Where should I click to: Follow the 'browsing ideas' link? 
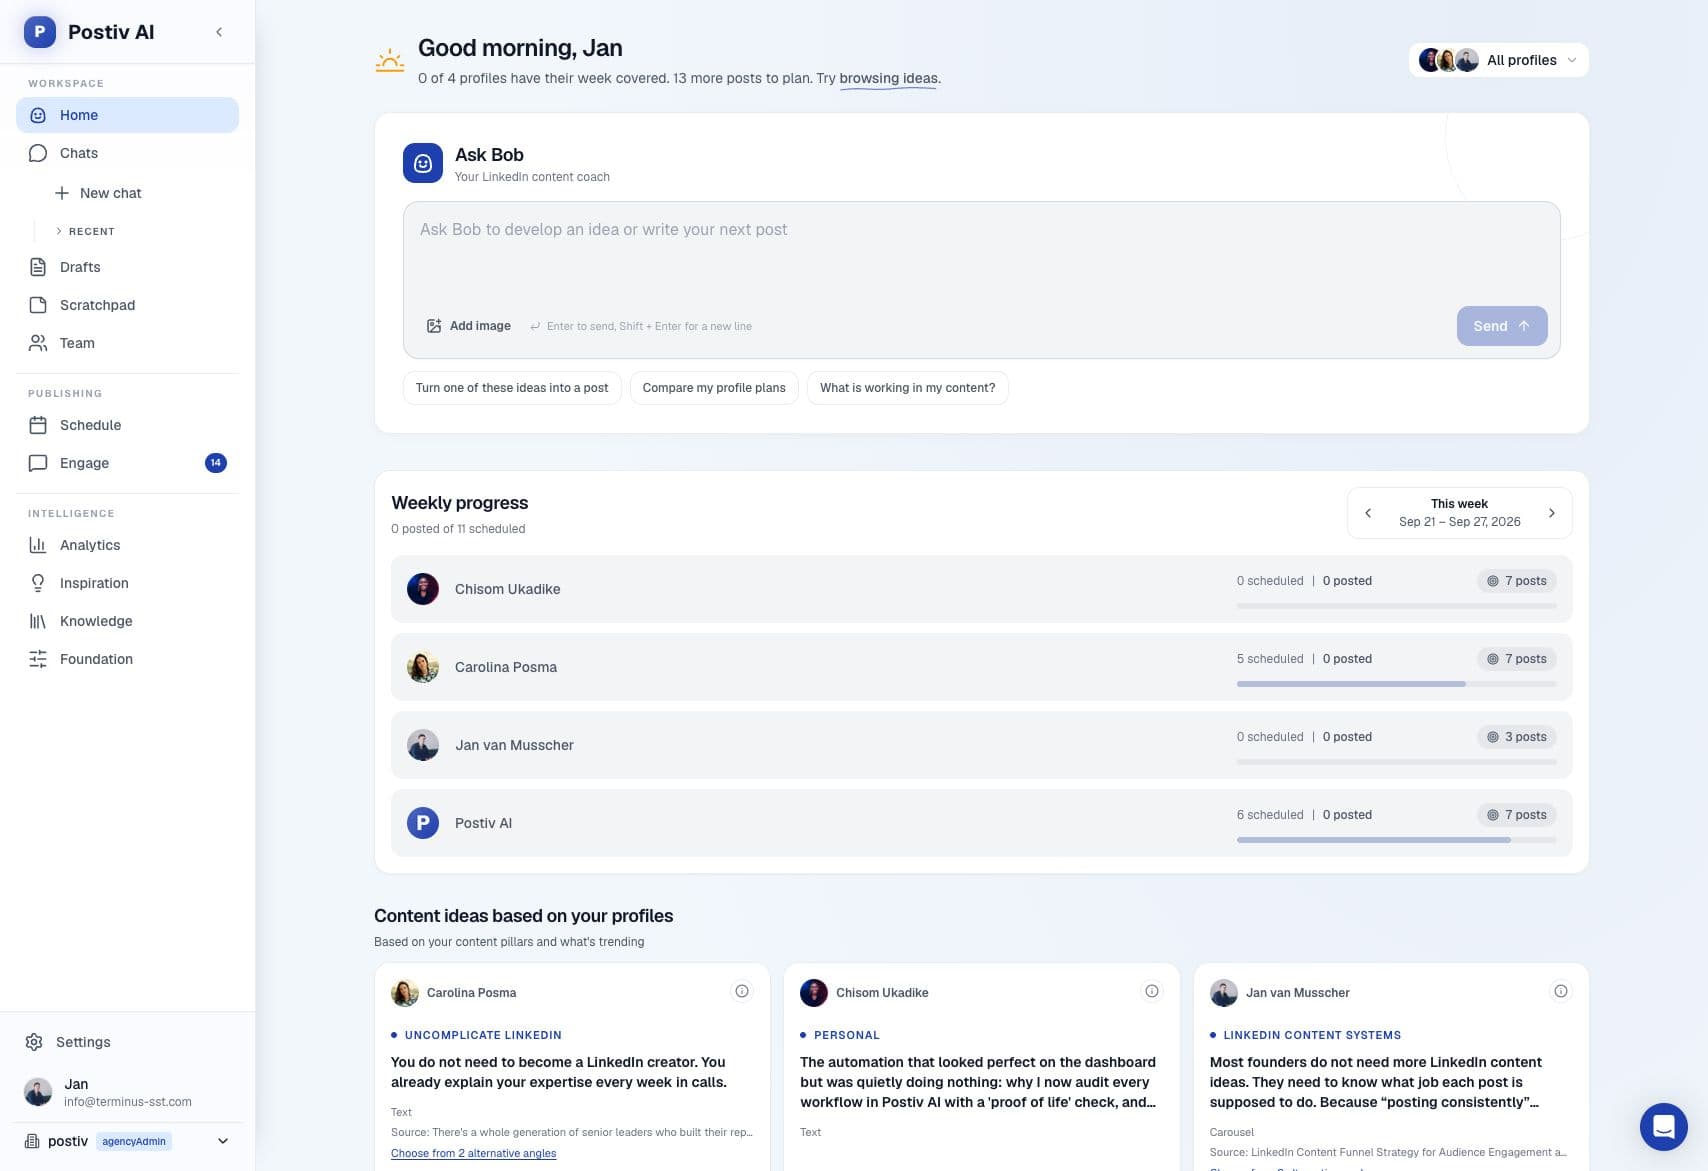(889, 78)
